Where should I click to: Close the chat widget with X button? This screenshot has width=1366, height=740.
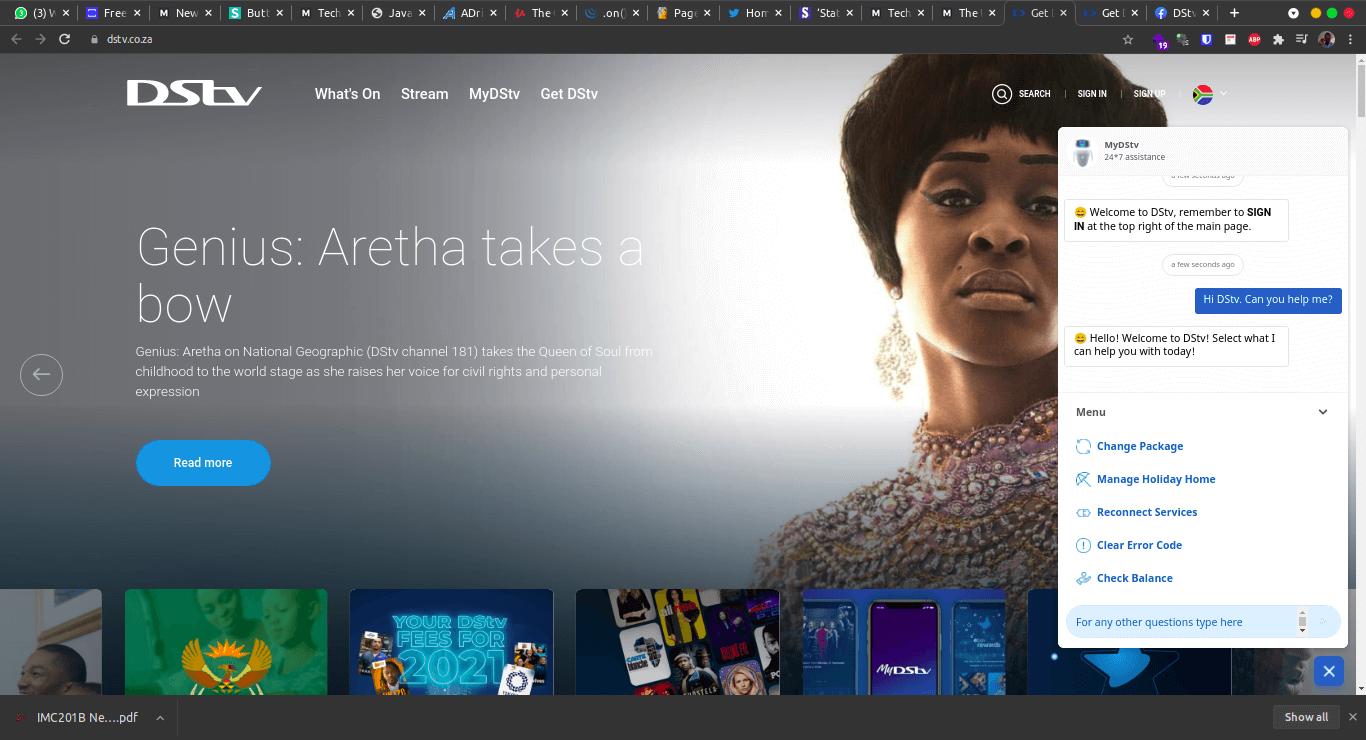point(1329,672)
